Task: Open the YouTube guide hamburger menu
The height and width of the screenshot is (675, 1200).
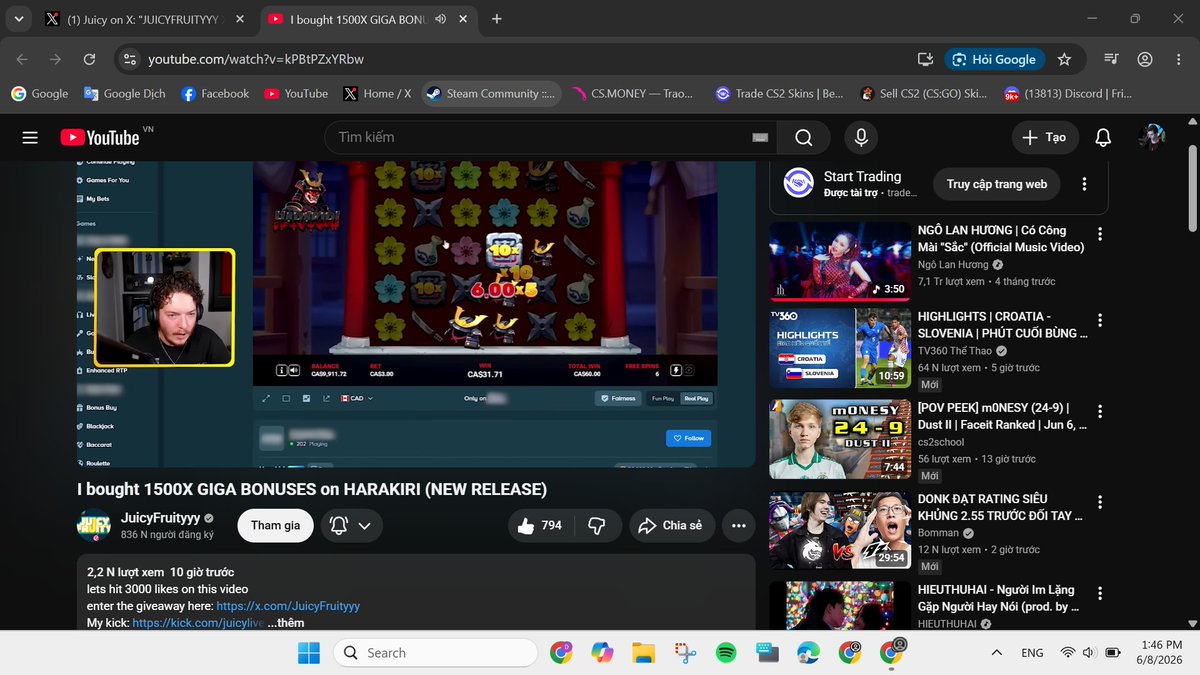Action: [x=30, y=138]
